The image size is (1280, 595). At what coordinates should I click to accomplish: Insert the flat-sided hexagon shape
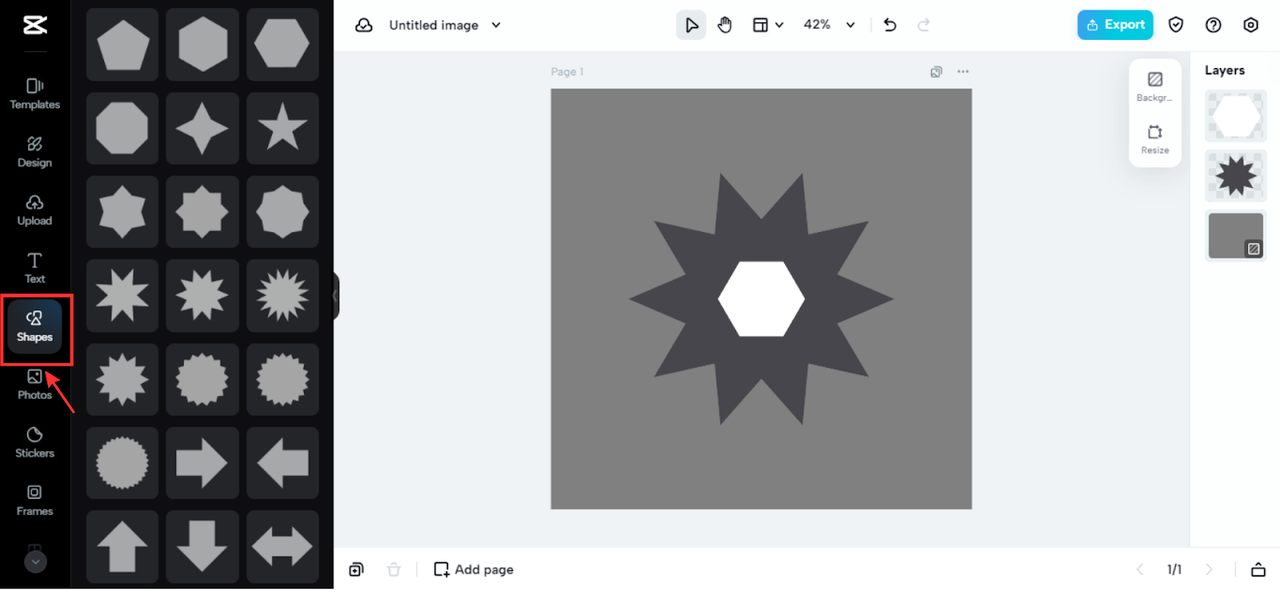tap(282, 44)
